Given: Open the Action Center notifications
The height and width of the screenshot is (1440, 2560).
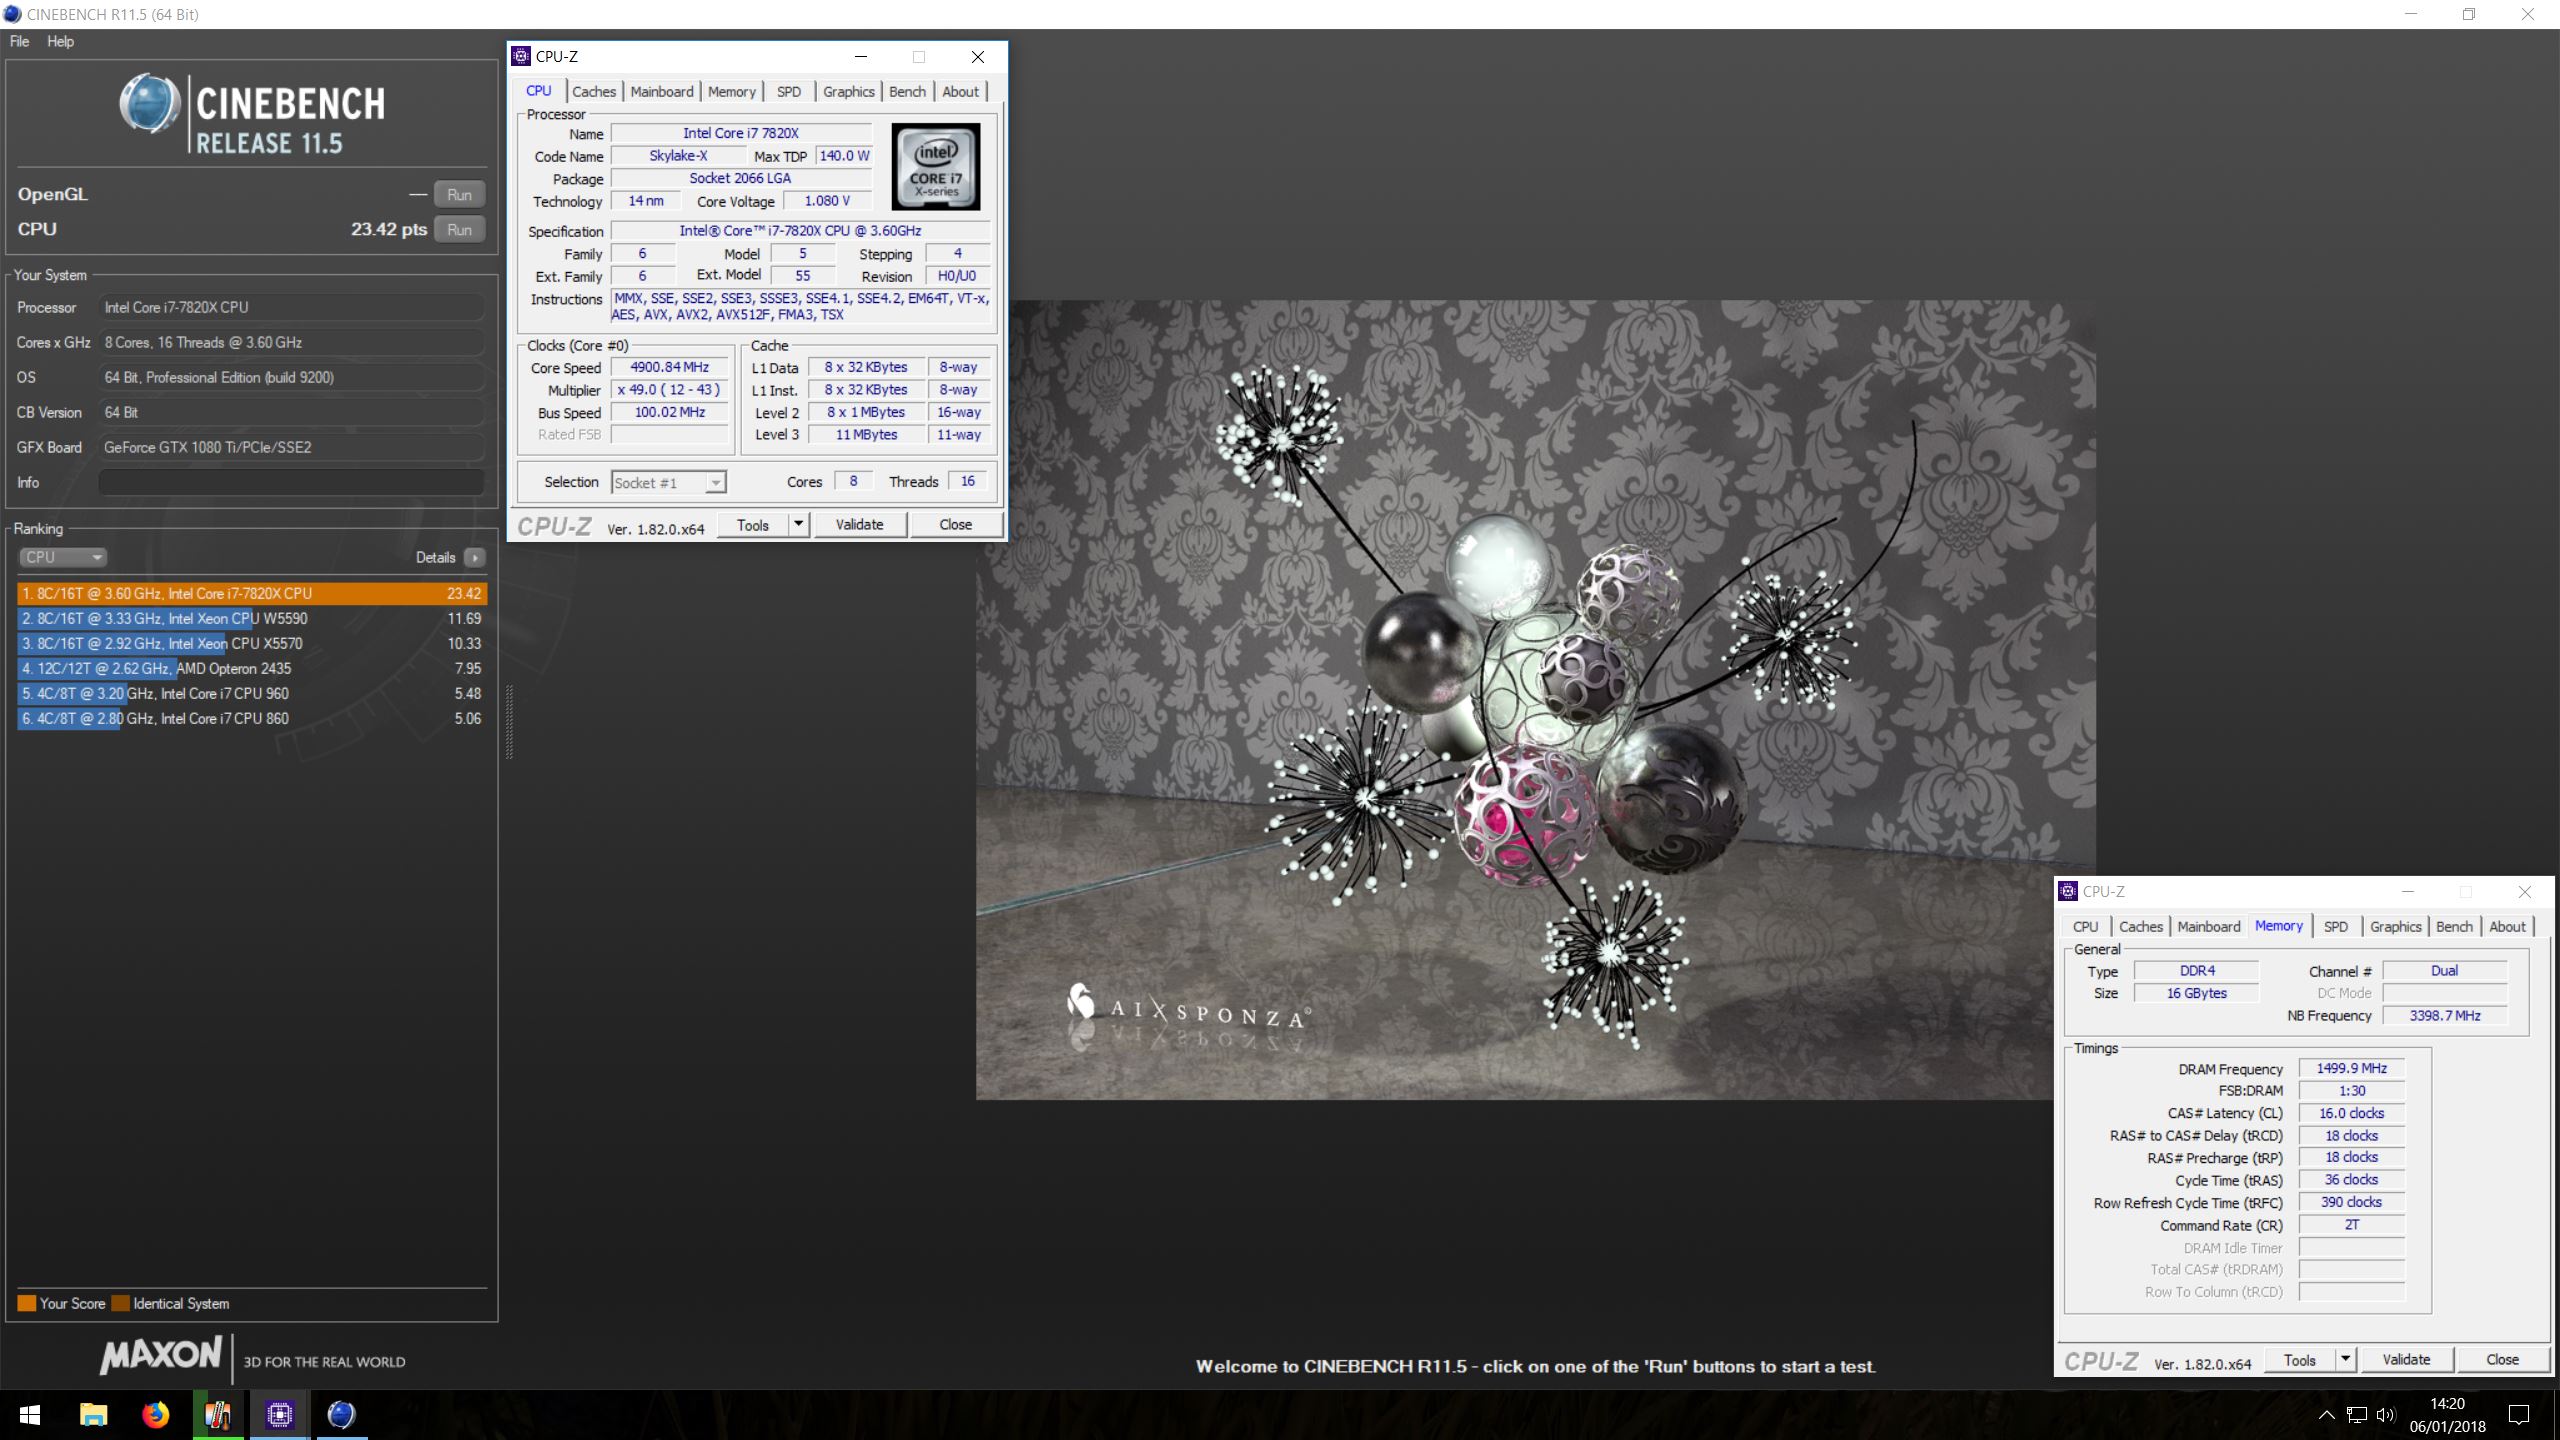Looking at the screenshot, I should (2519, 1415).
